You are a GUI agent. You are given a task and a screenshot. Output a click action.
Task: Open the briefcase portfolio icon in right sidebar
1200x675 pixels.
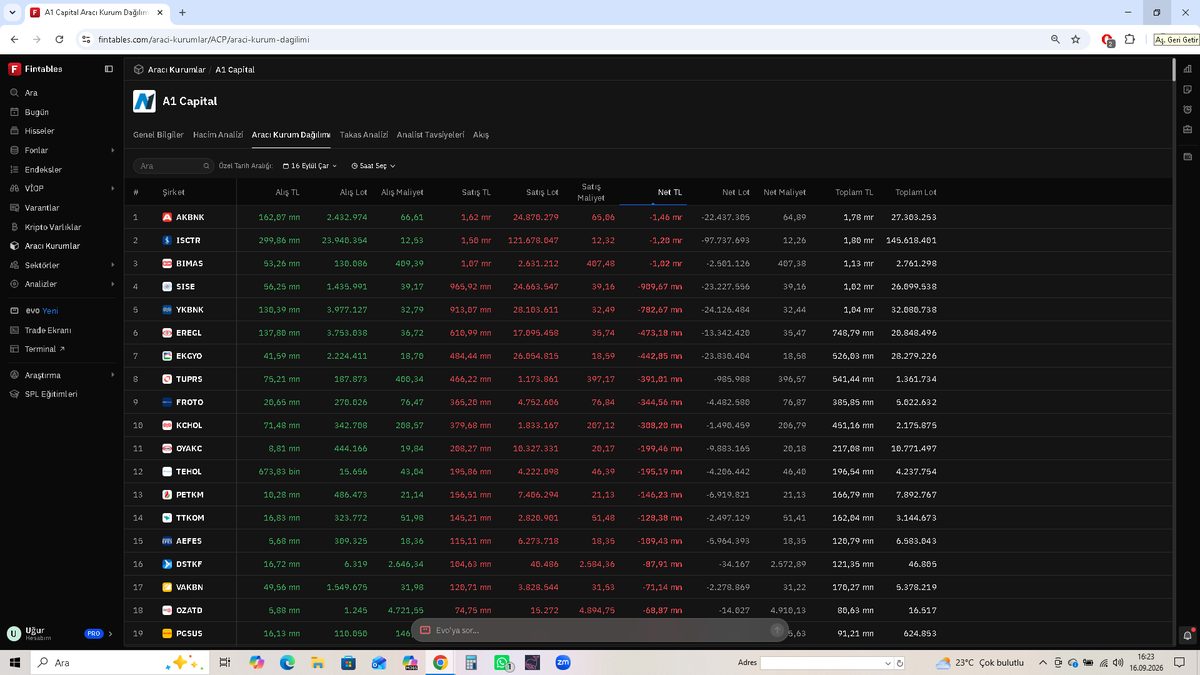tap(1186, 129)
